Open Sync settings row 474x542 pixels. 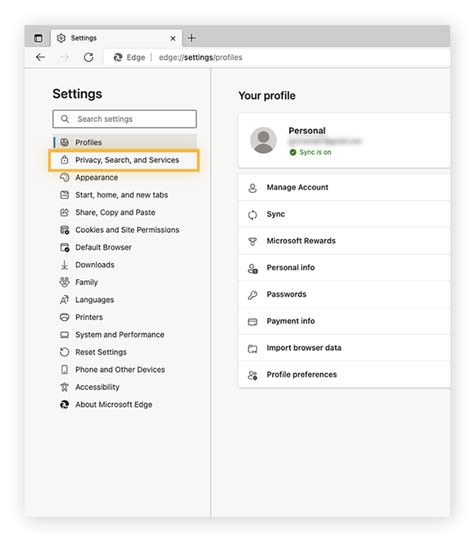(344, 214)
